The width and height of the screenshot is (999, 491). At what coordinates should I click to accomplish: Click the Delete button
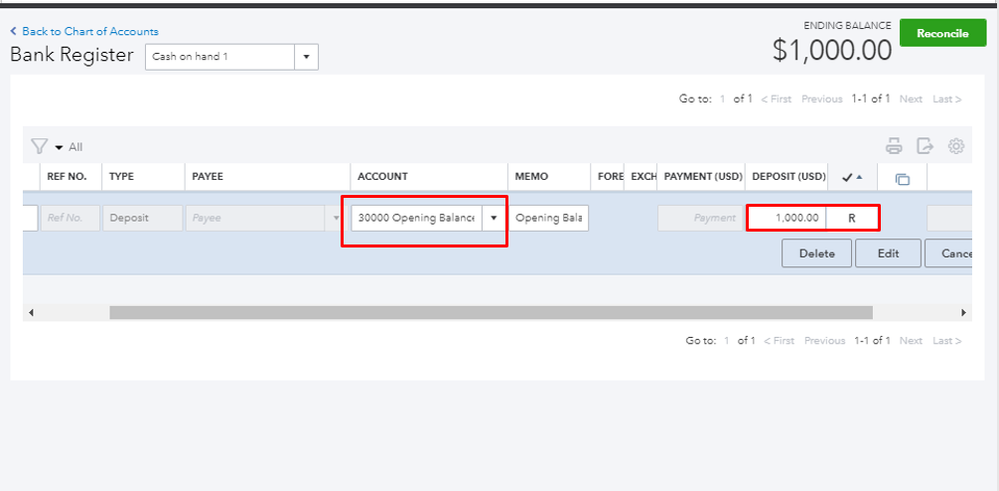817,253
